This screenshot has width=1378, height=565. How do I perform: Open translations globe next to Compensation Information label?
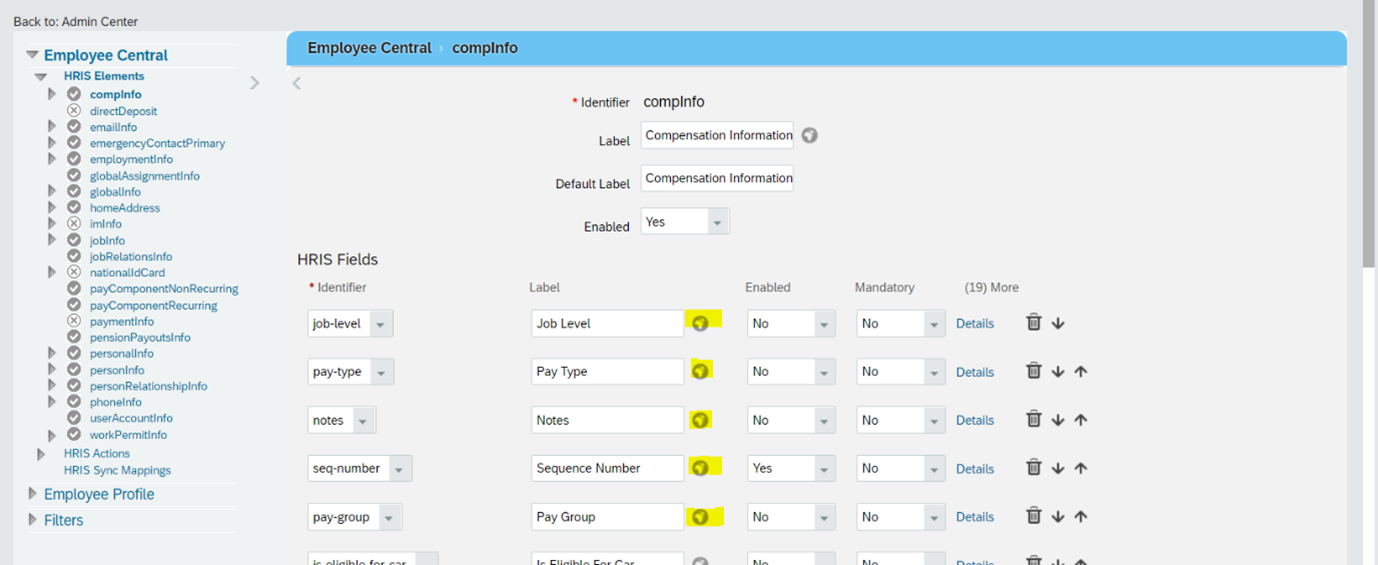click(810, 135)
